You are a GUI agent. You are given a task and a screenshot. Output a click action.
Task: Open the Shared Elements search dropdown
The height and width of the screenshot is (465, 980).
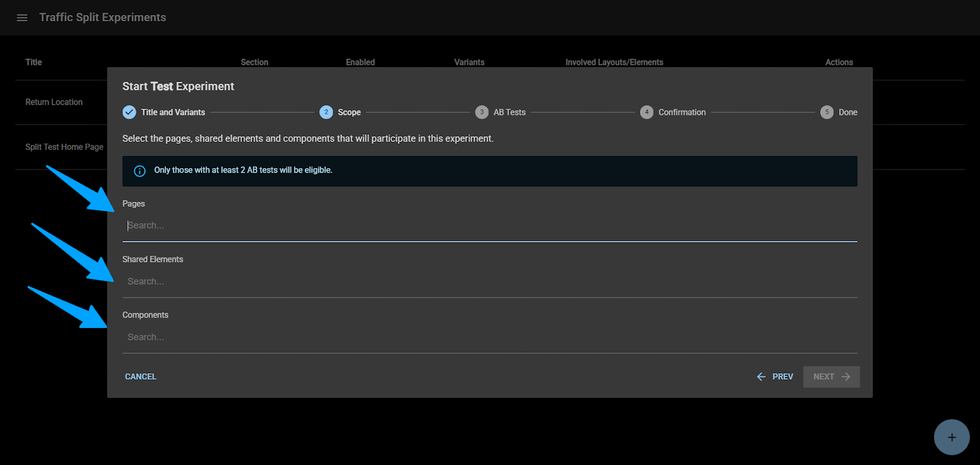(490, 282)
